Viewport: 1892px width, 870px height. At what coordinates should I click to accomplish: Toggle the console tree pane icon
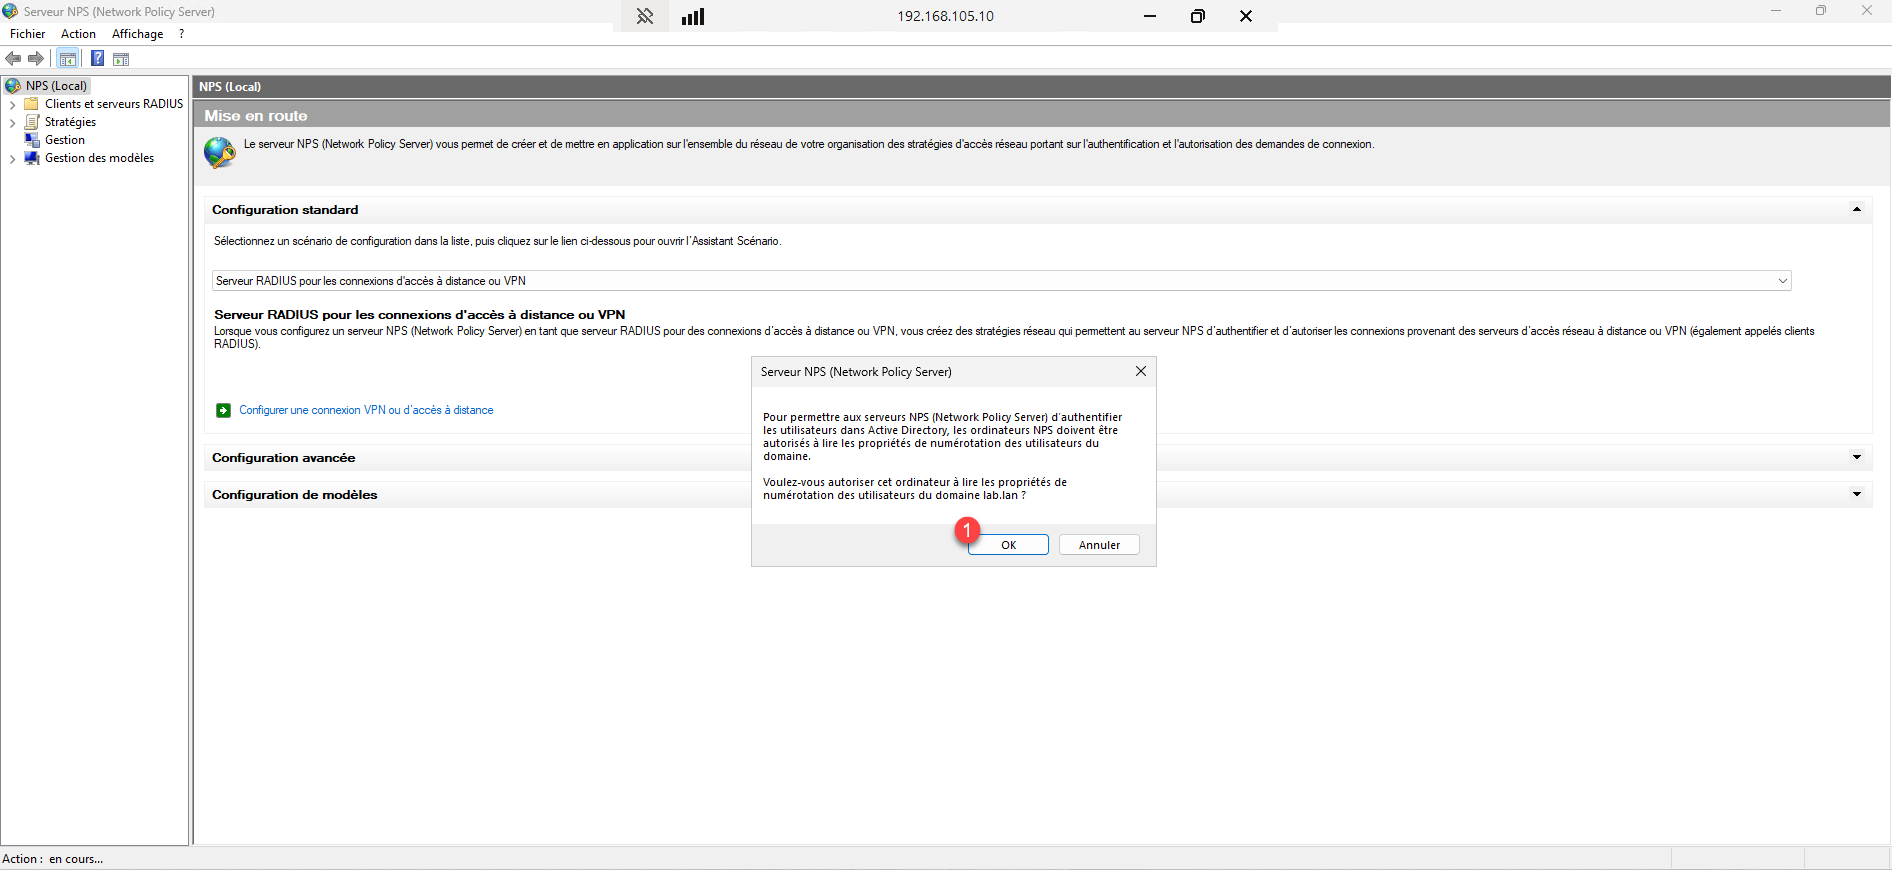tap(68, 59)
